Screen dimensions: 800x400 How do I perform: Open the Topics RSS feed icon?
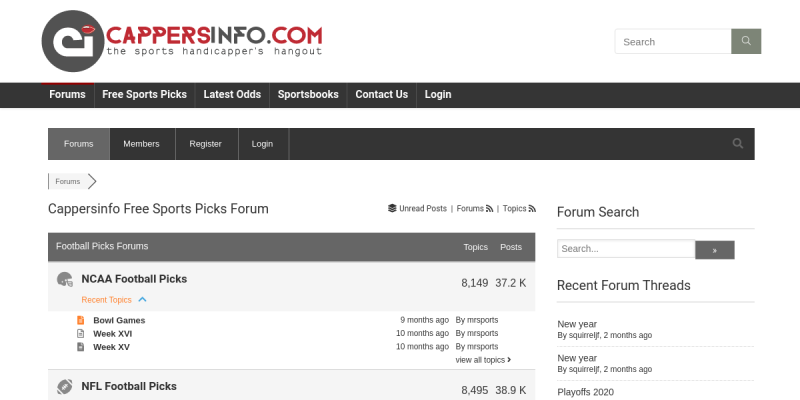click(x=532, y=209)
